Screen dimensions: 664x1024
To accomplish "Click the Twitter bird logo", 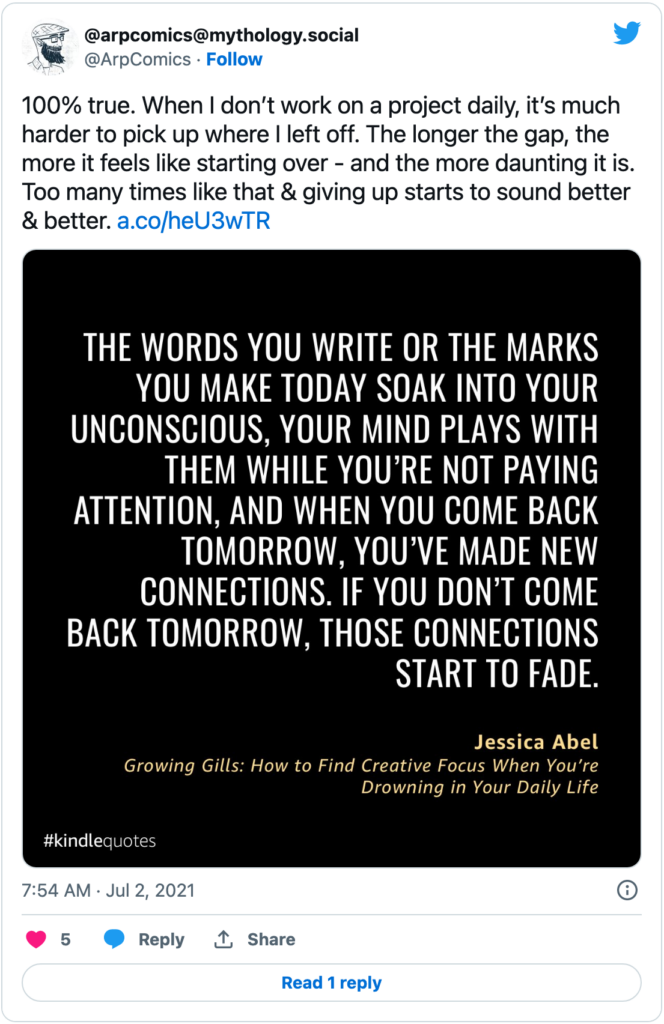I will coord(626,35).
